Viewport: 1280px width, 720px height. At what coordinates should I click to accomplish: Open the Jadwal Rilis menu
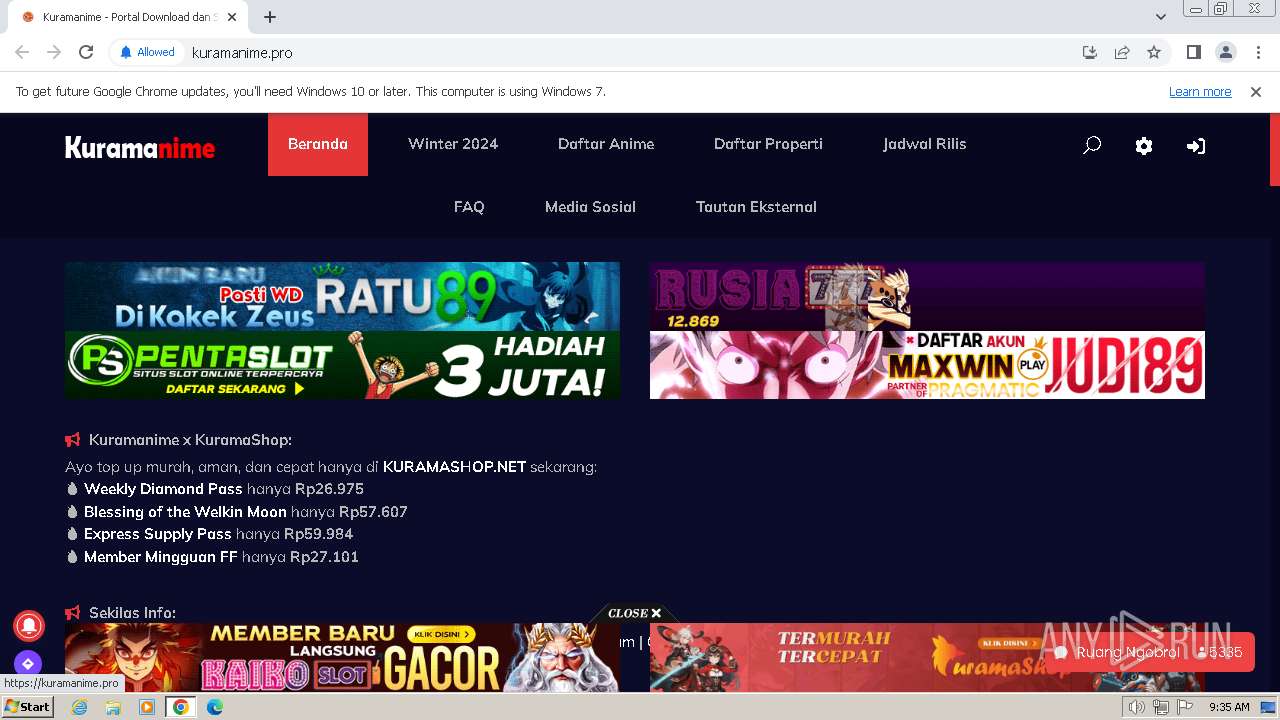click(x=925, y=144)
